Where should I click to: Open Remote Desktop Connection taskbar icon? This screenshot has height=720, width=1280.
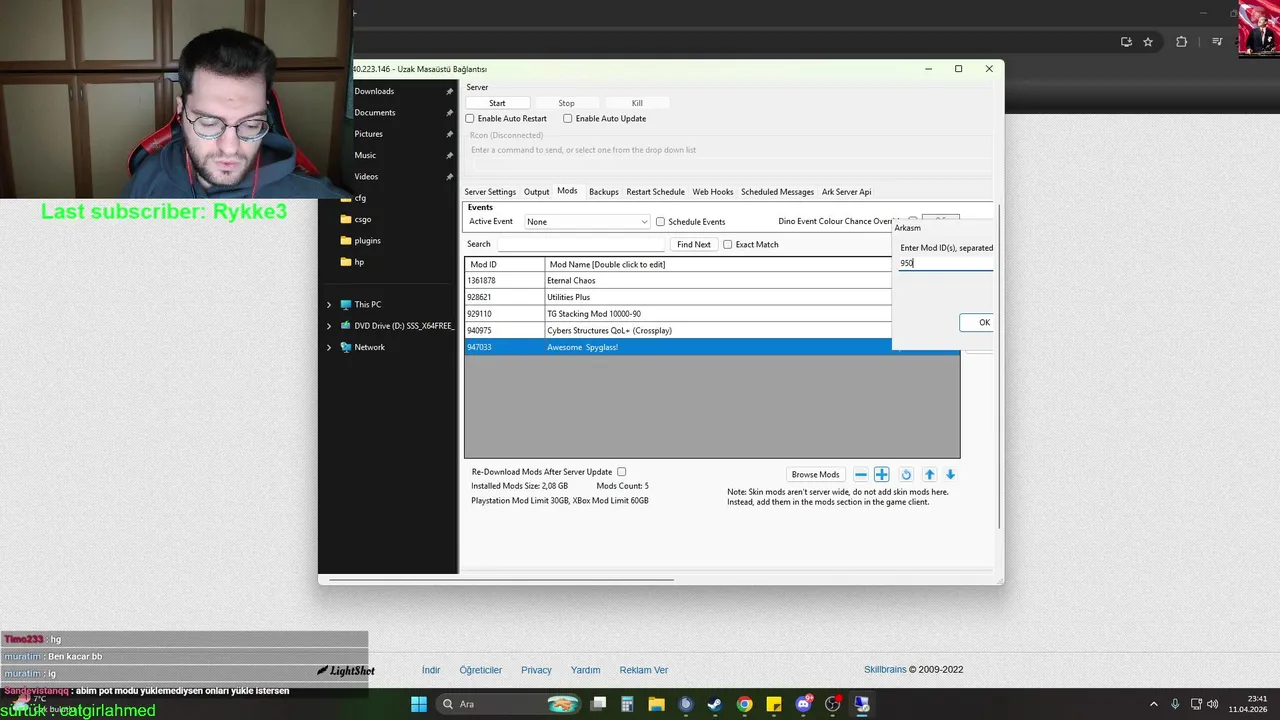(x=862, y=704)
